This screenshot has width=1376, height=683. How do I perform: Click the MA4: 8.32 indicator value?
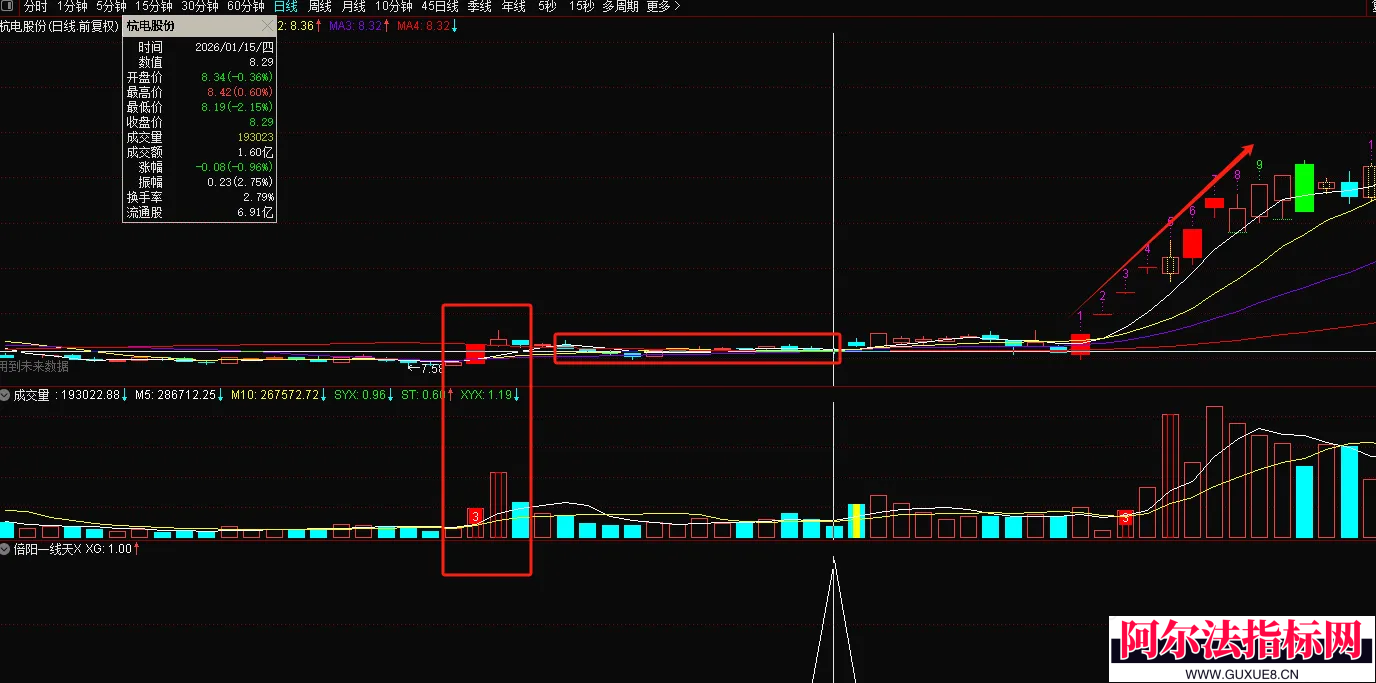[424, 26]
